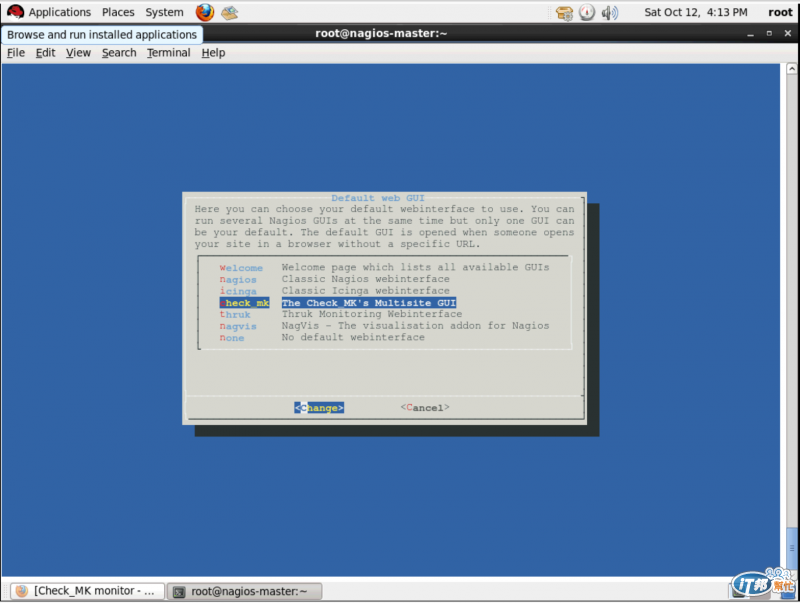Image resolution: width=800 pixels, height=603 pixels.
Task: Minimize the terminal window
Action: click(x=750, y=34)
